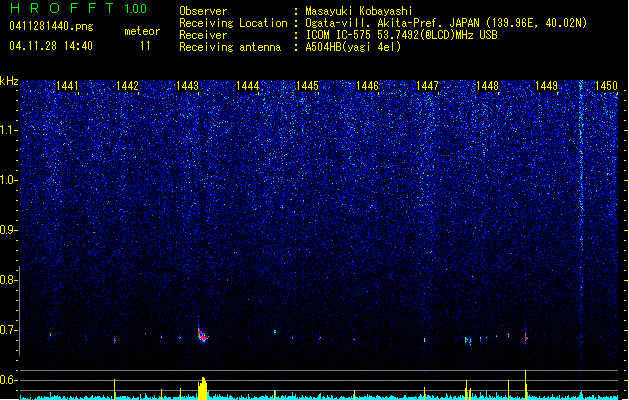Click the 1449 time axis marker

tap(546, 86)
